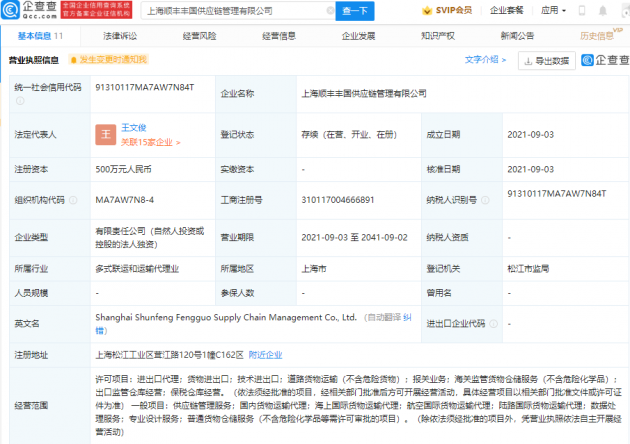Click the 王 avatar of legal representative

[106, 135]
